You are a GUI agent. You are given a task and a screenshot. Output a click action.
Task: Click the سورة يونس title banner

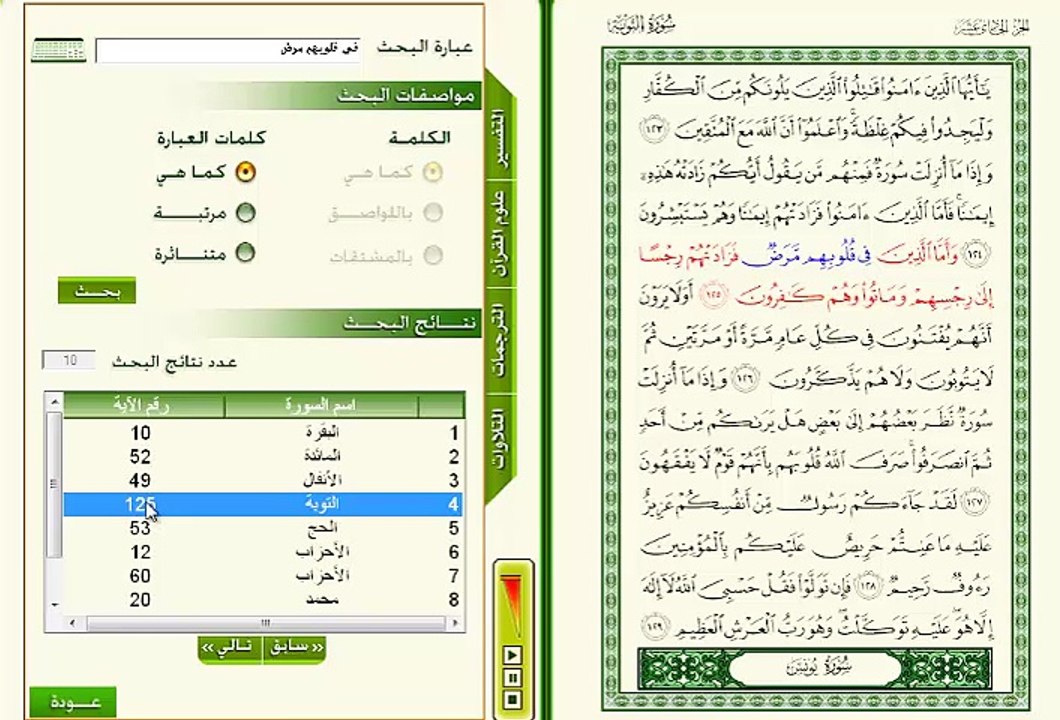815,669
